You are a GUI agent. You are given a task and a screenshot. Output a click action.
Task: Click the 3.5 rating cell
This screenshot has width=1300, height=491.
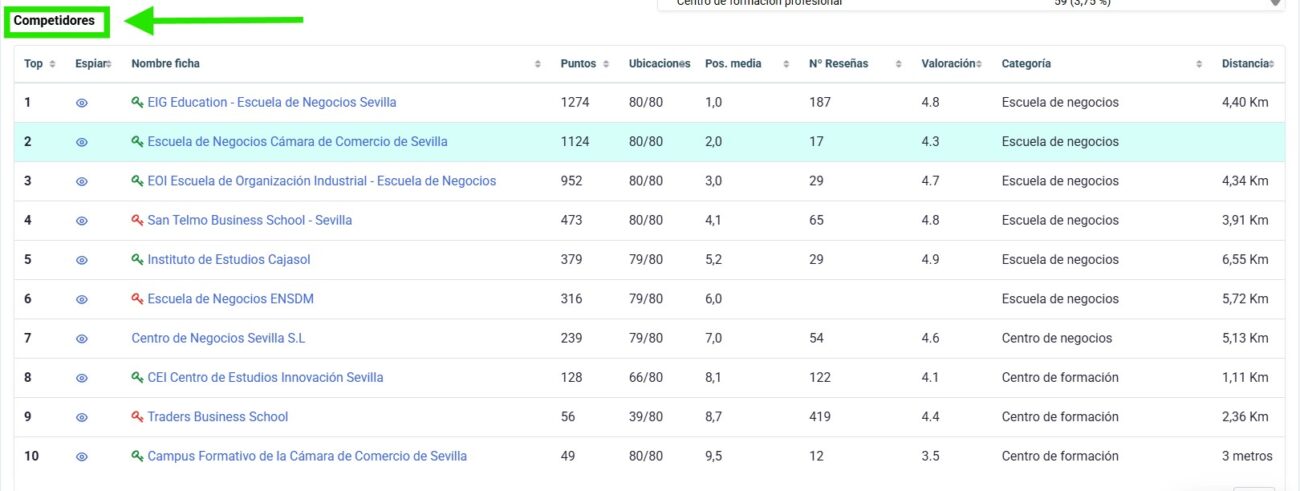(x=930, y=456)
